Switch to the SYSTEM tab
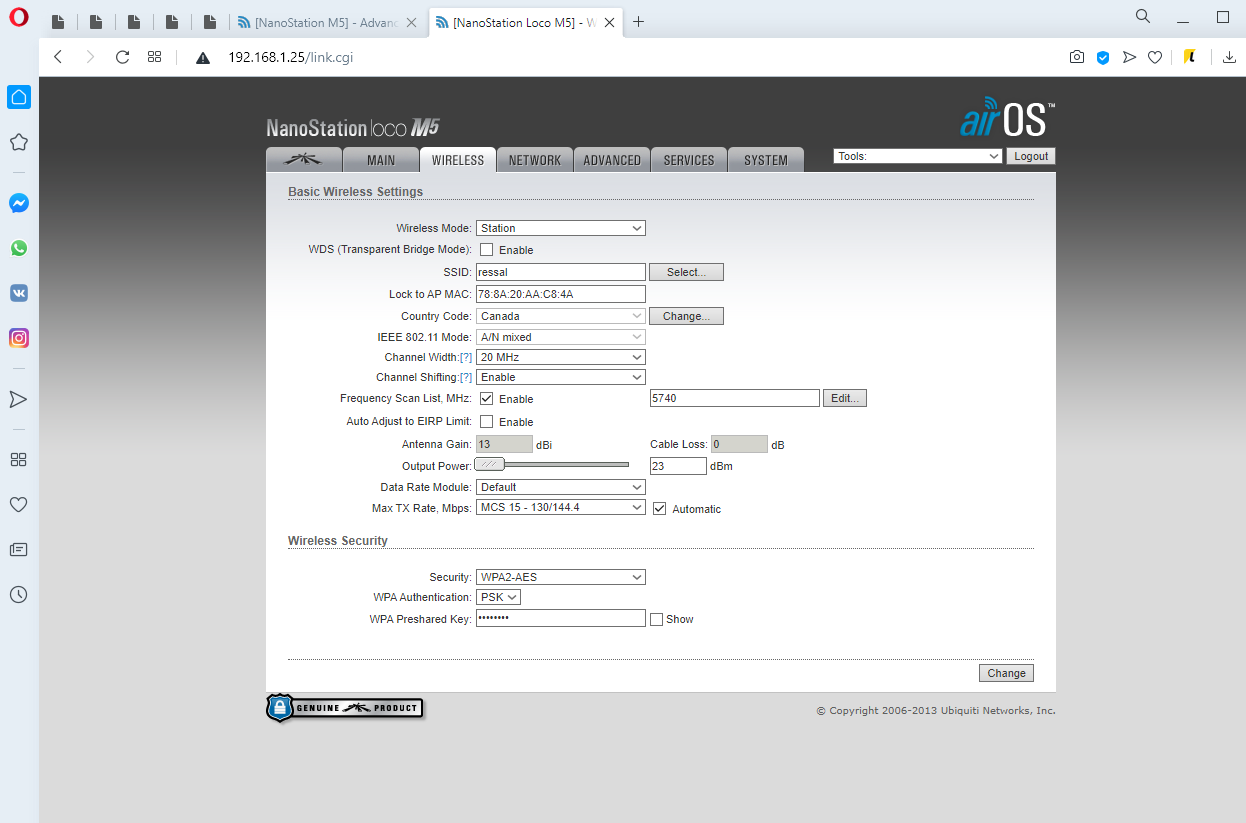 (x=766, y=160)
